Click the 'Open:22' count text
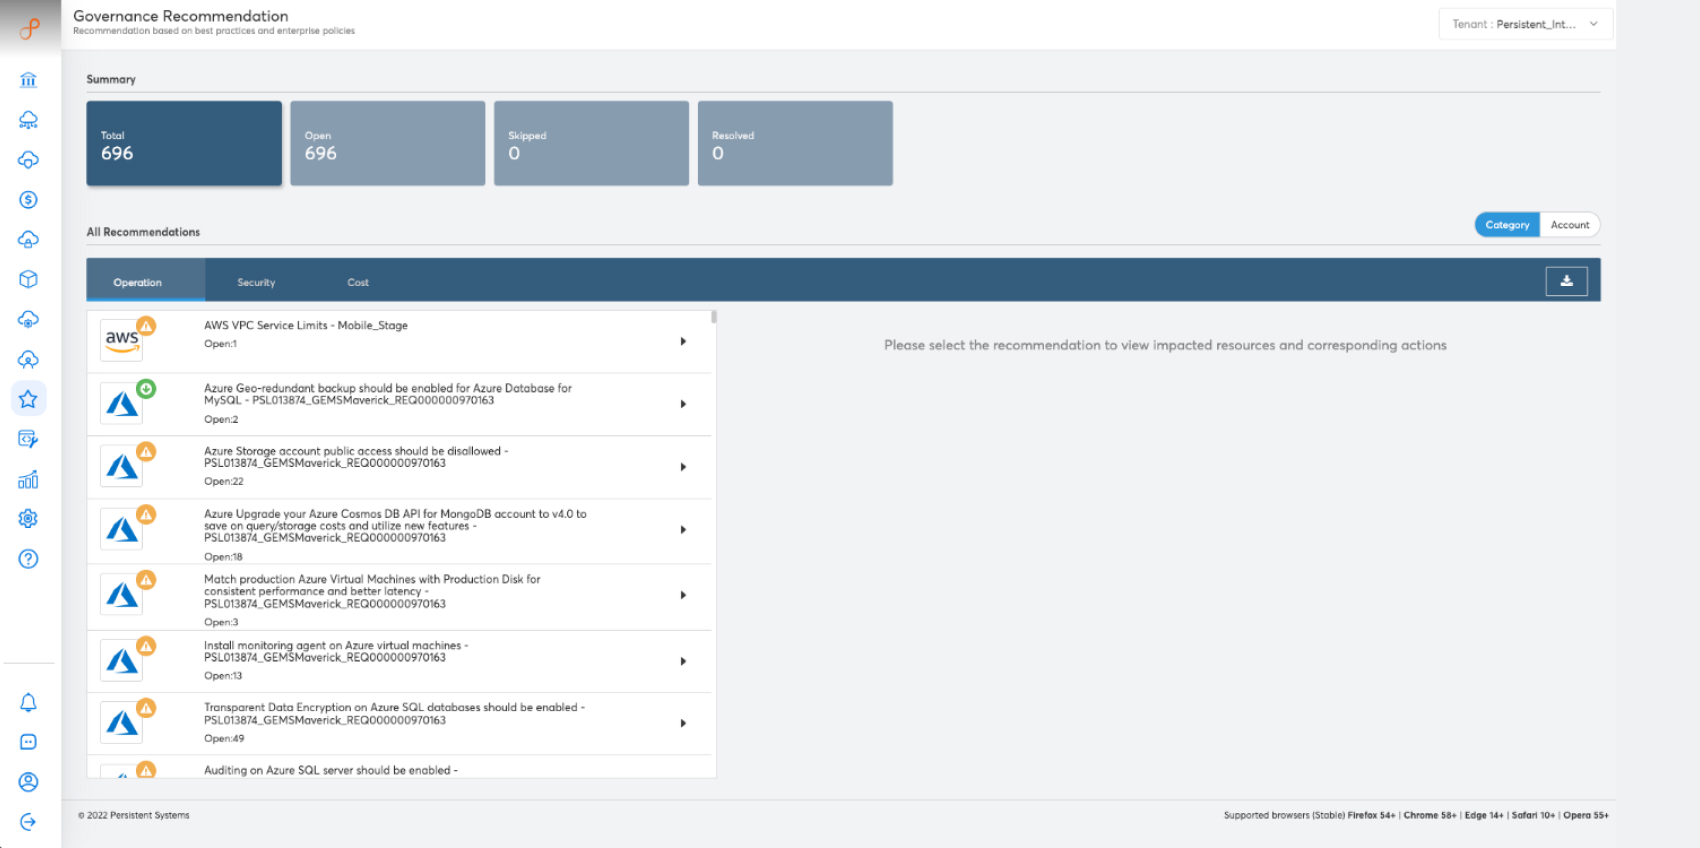 tap(224, 481)
